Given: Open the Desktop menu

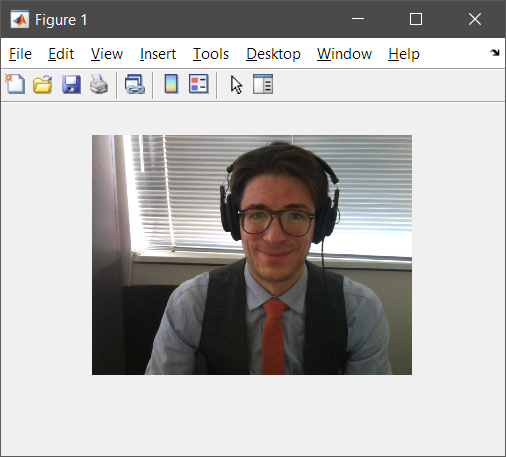Looking at the screenshot, I should pyautogui.click(x=273, y=54).
